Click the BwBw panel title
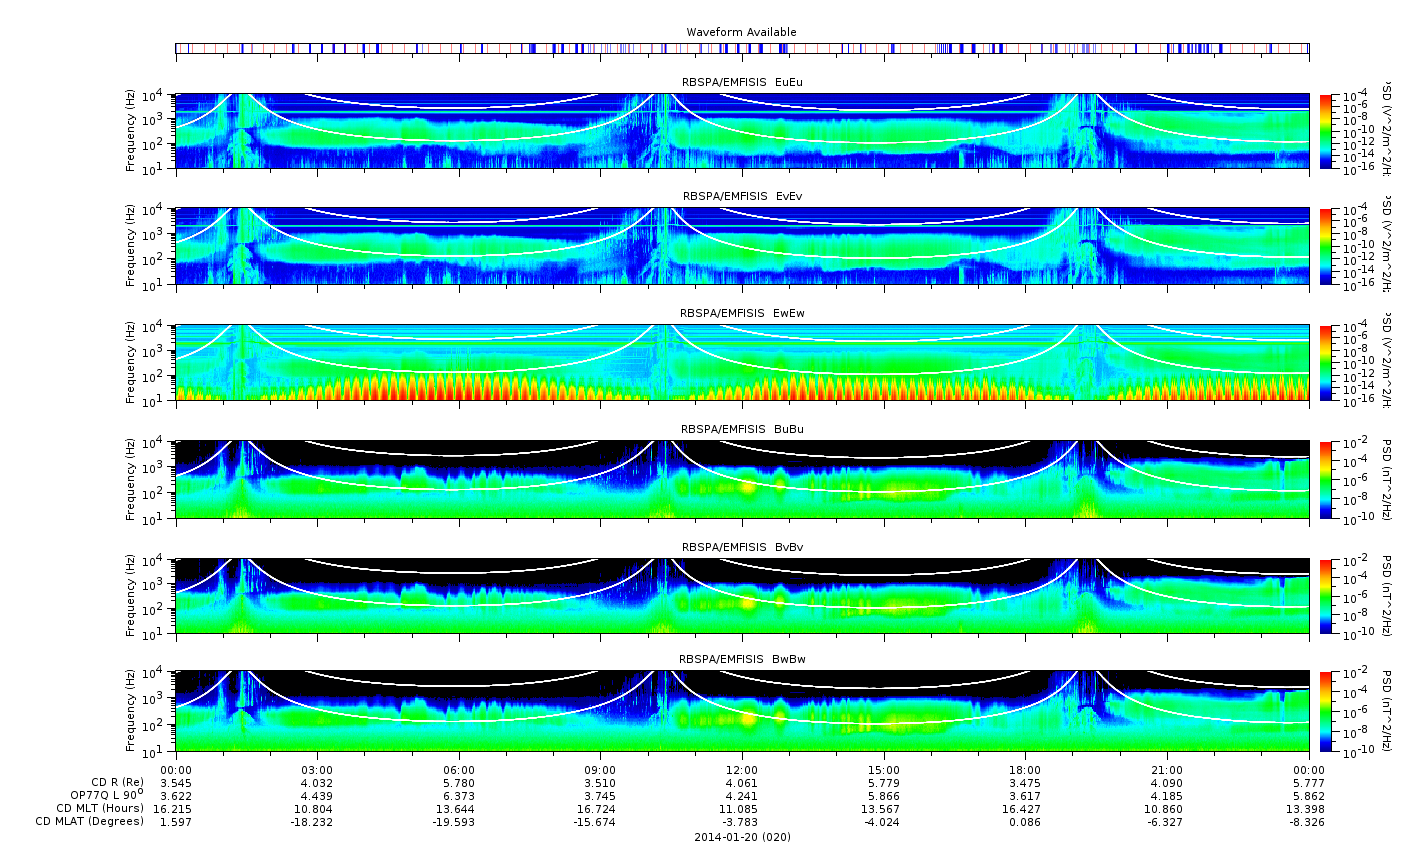The width and height of the screenshot is (1408, 859). click(x=742, y=659)
